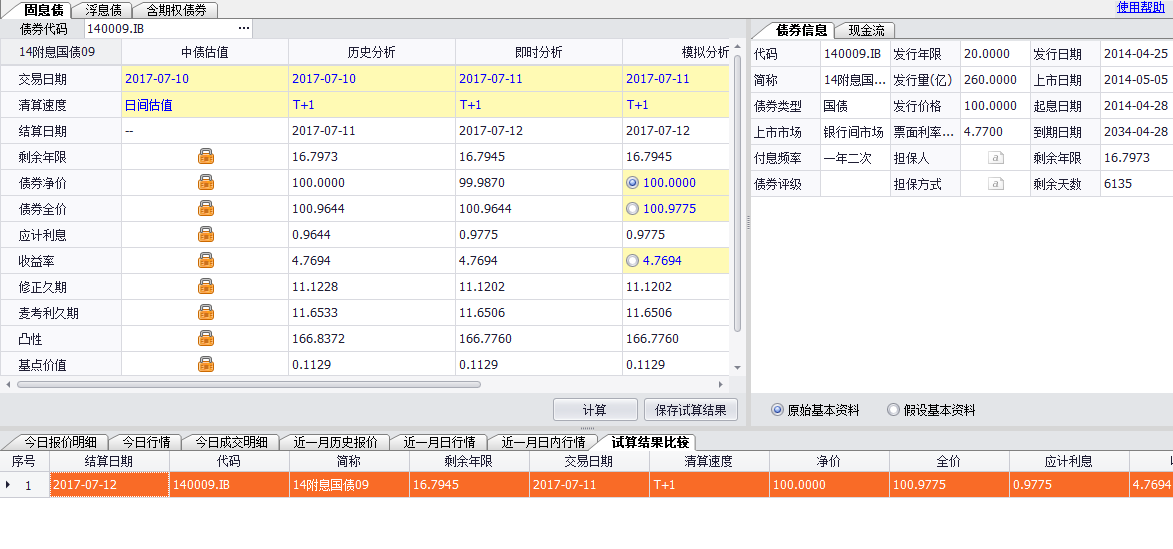The width and height of the screenshot is (1173, 549).
Task: Select 原始基本资料 radio option
Action: 777,410
